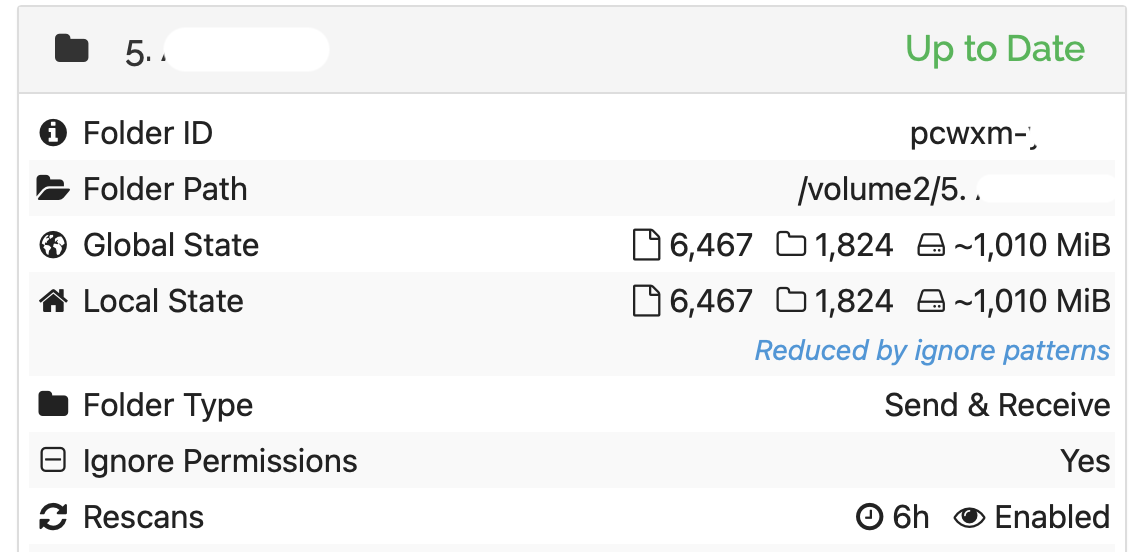
Task: Click the open-folder icon beside Folder Path
Action: pyautogui.click(x=53, y=189)
